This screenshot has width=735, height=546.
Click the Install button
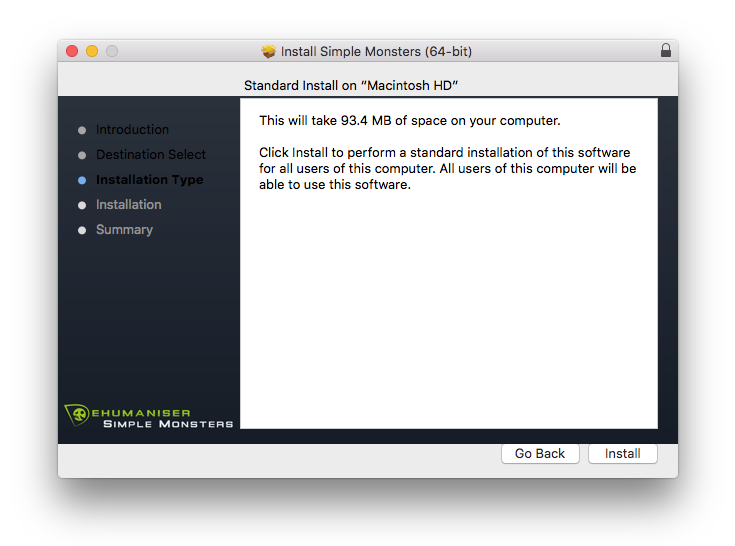tap(622, 453)
